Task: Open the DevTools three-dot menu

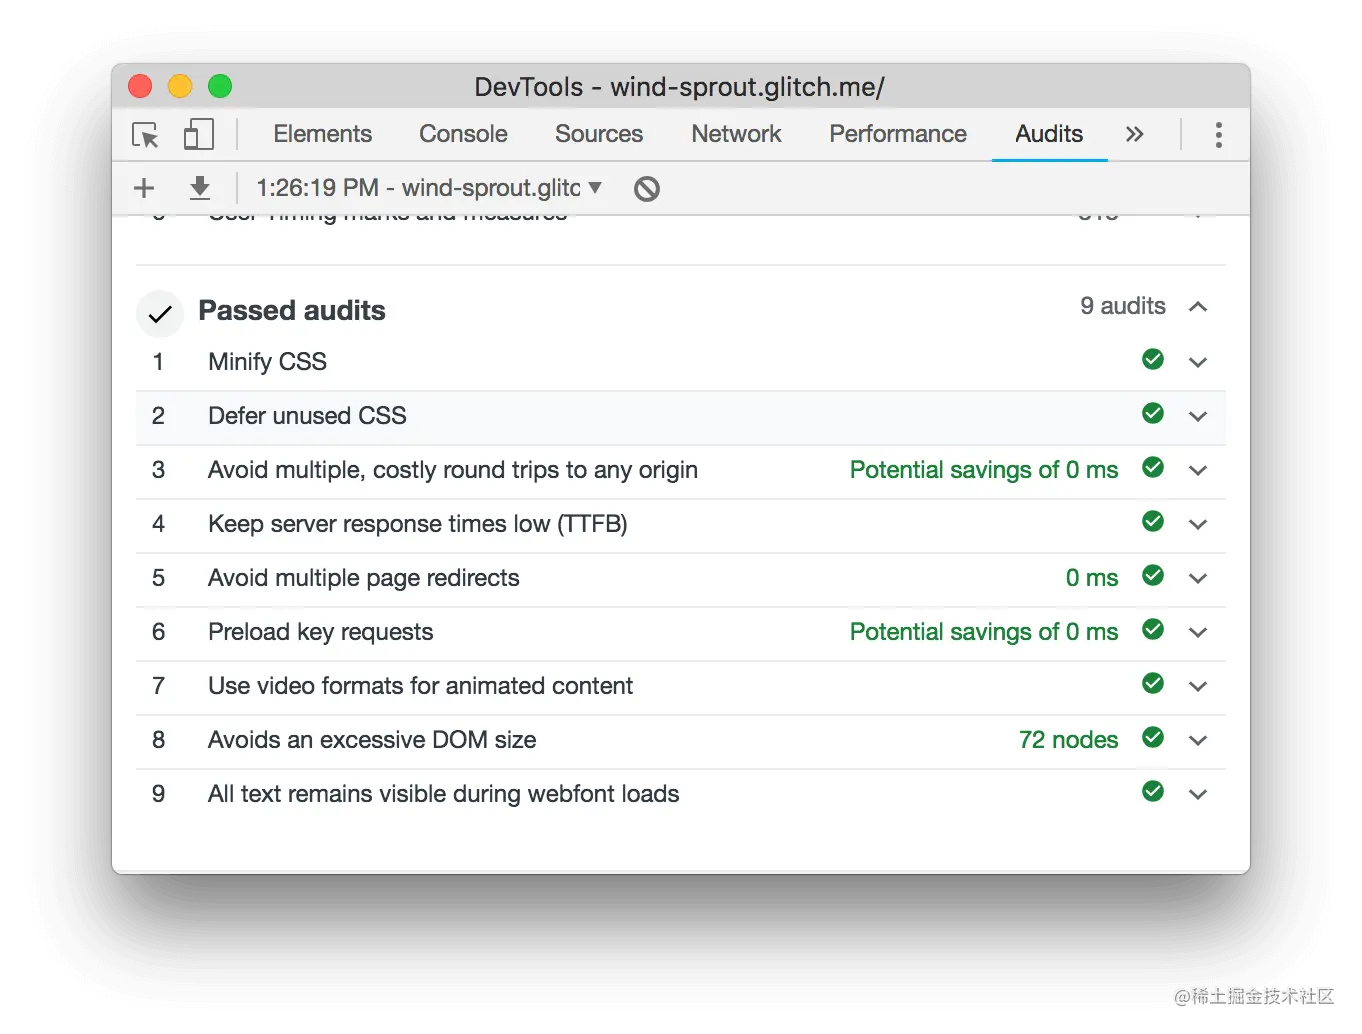Action: click(1218, 135)
